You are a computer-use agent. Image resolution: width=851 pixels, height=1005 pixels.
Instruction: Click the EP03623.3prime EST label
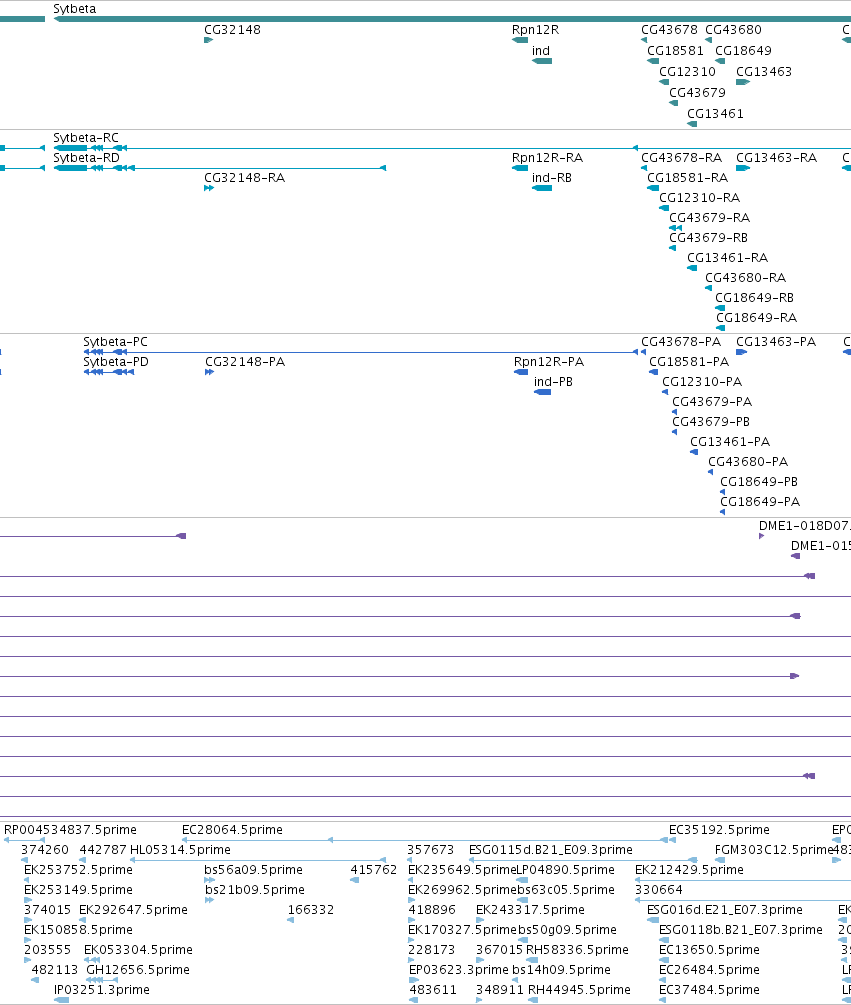point(458,970)
